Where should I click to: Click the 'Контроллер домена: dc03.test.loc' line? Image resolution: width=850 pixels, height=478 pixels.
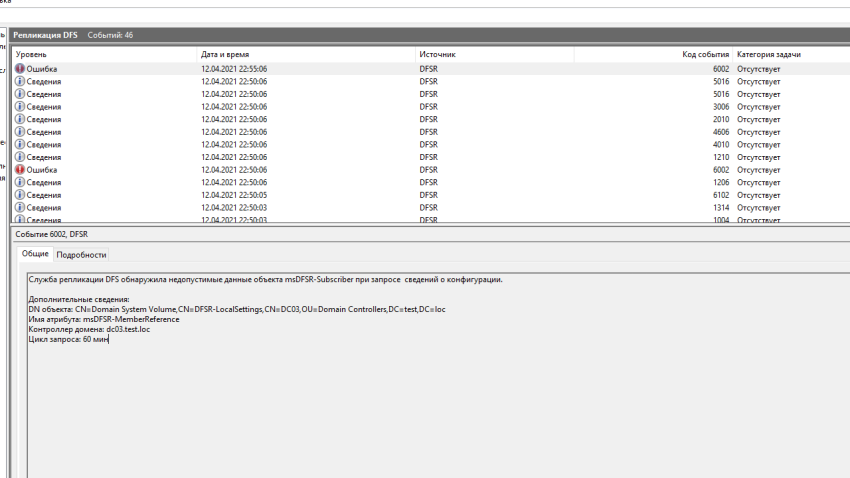(x=89, y=329)
